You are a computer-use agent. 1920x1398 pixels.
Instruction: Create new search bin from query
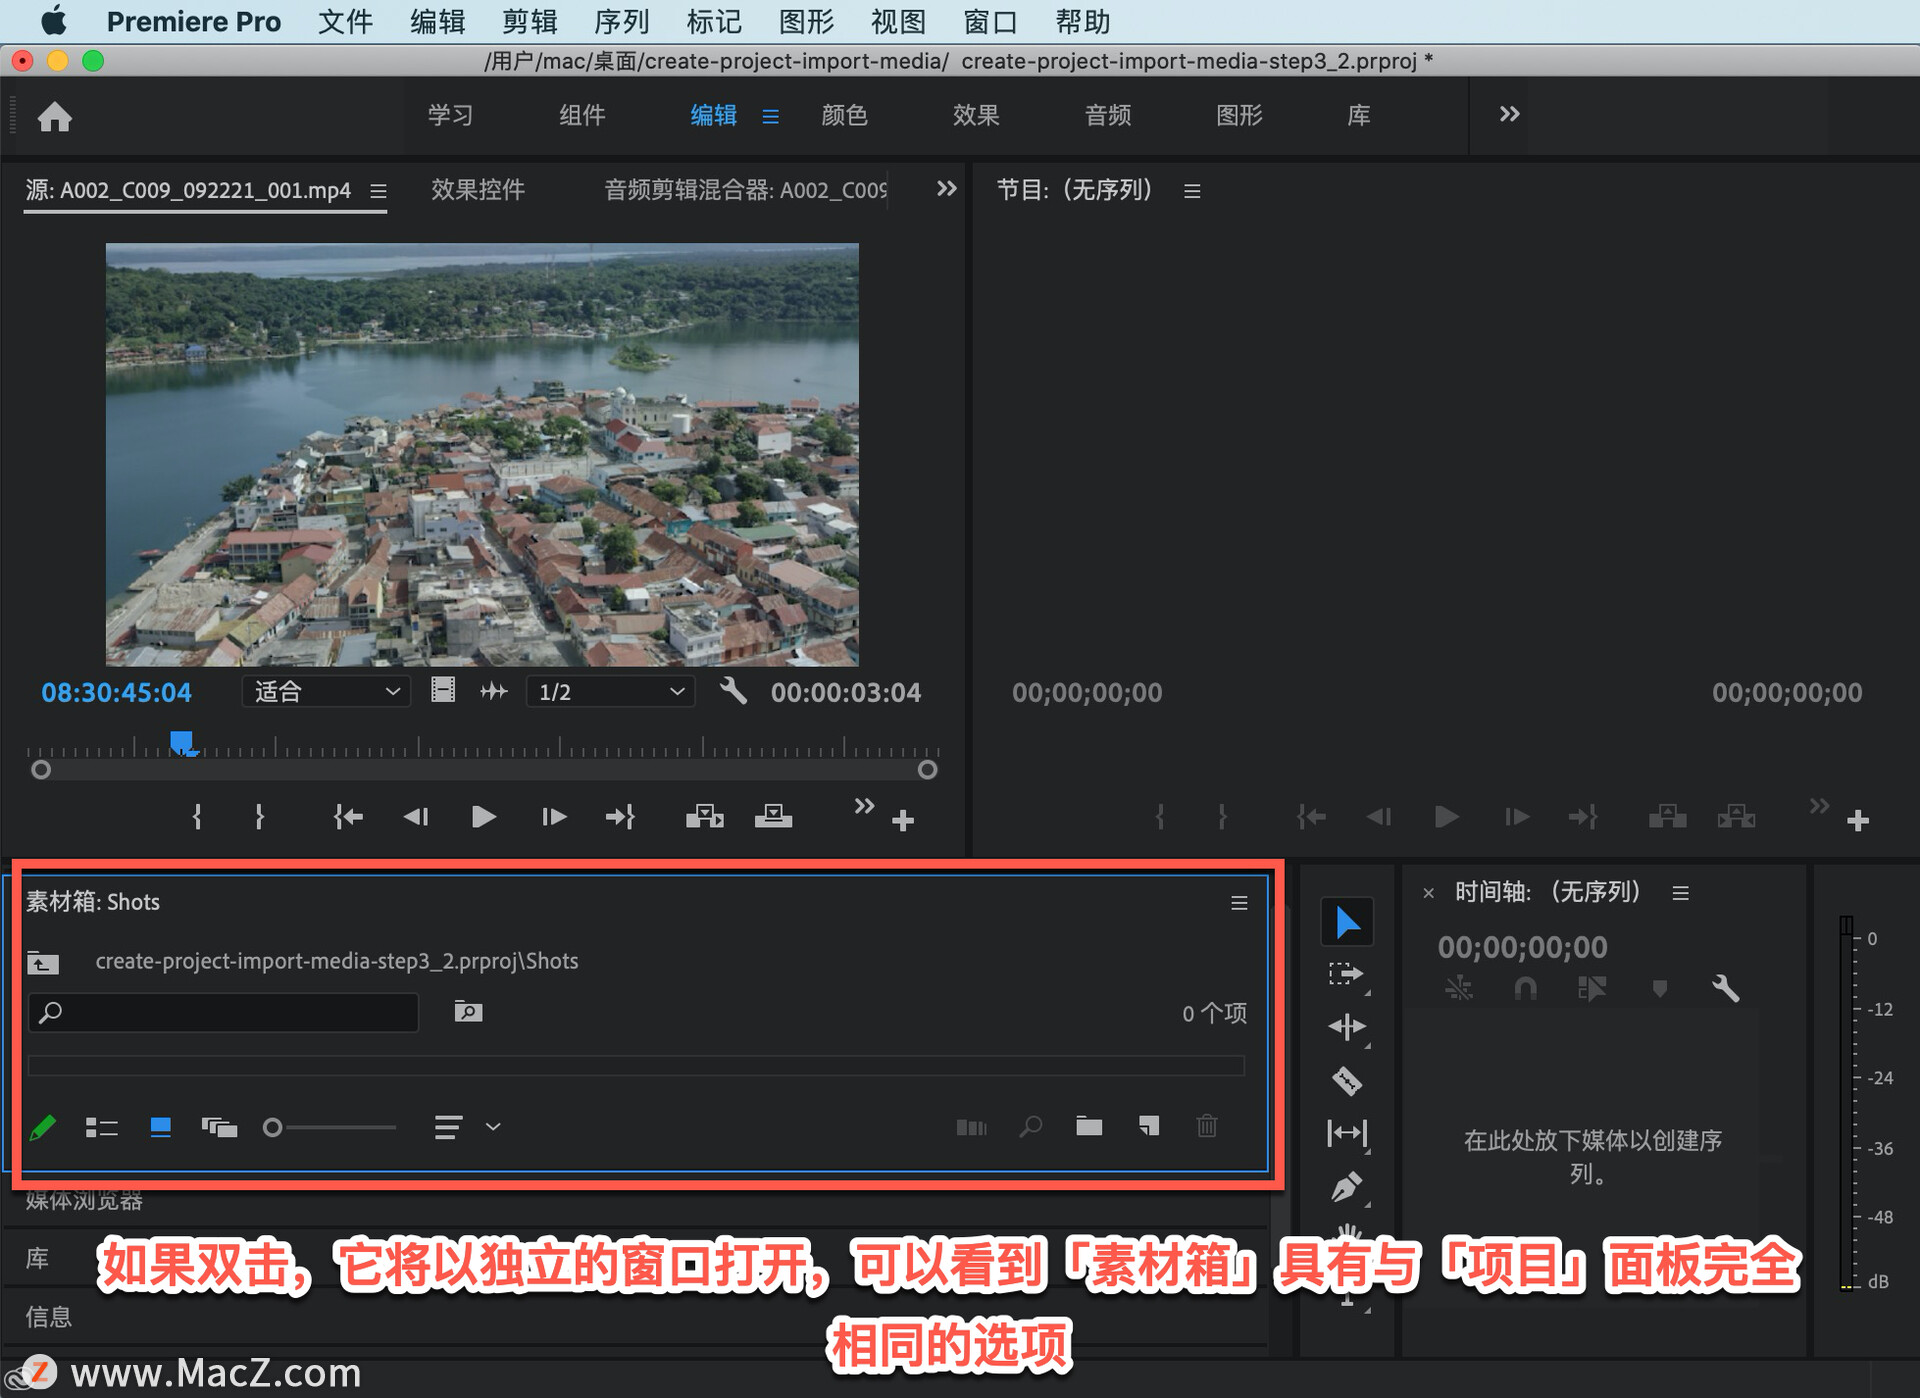point(468,1012)
